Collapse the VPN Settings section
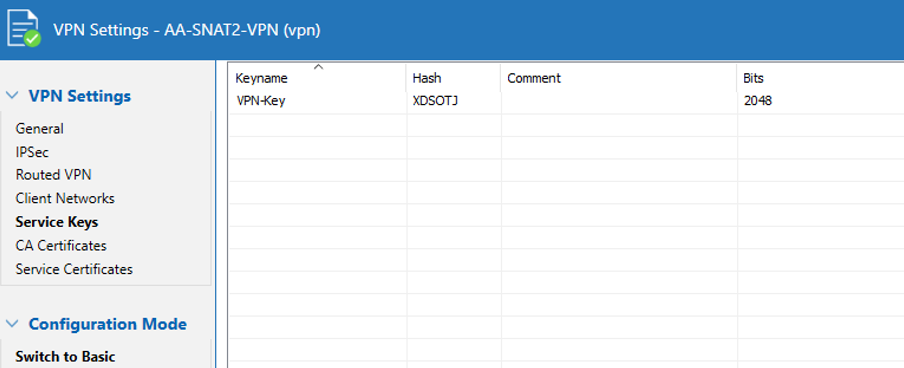 point(12,96)
